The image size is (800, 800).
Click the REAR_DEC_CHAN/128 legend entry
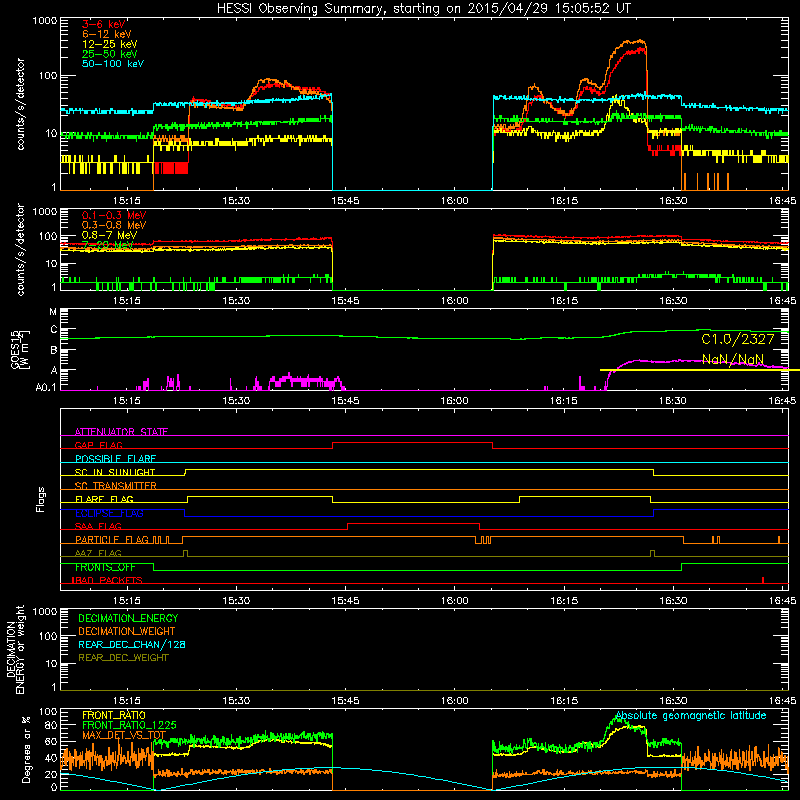coord(132,644)
